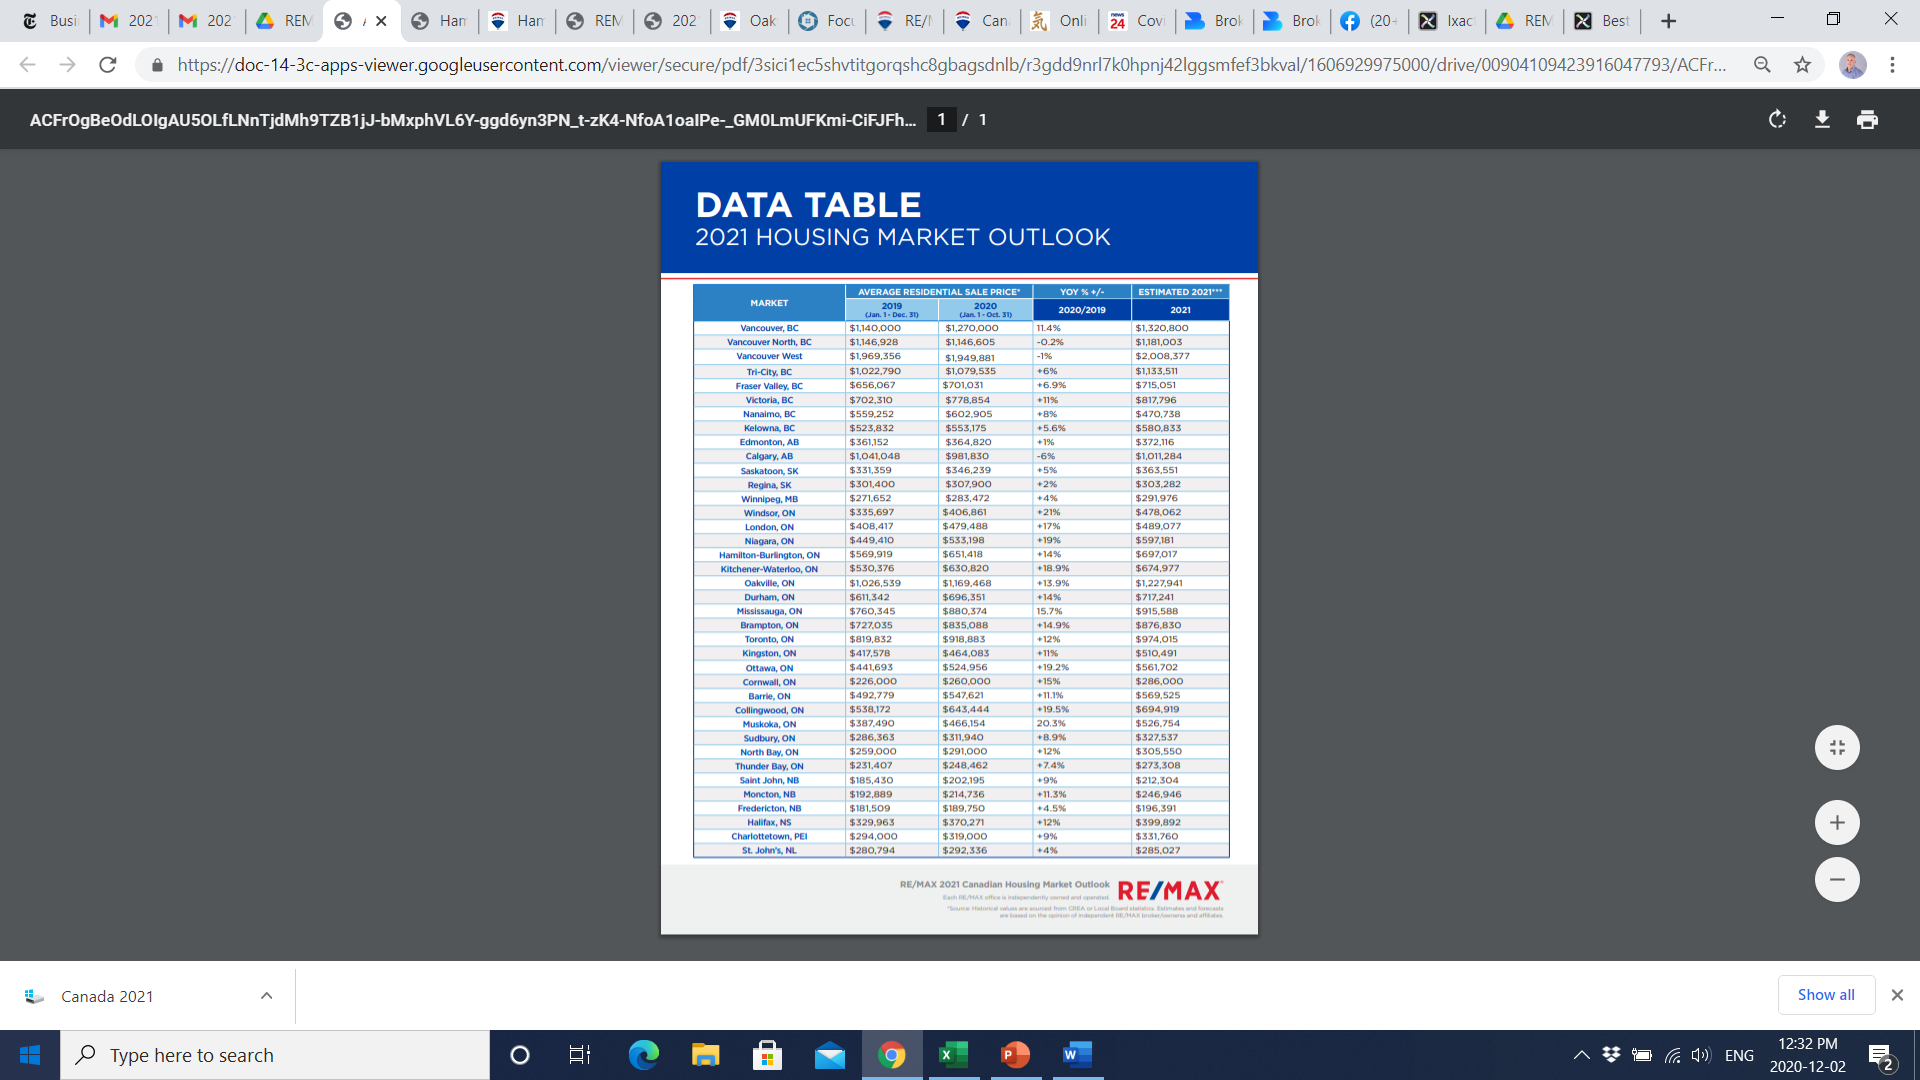
Task: Bookmark this page with the star icon
Action: point(1802,65)
